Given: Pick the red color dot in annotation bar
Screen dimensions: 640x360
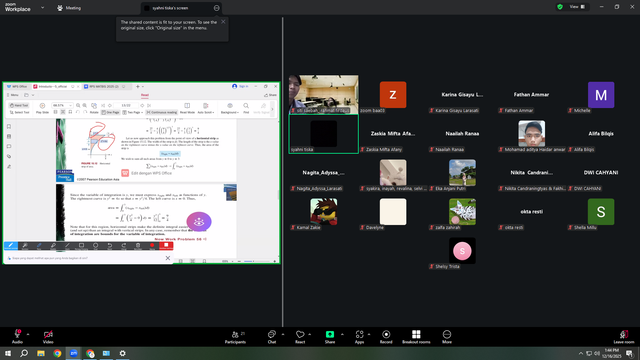Looking at the screenshot, I should [x=152, y=246].
